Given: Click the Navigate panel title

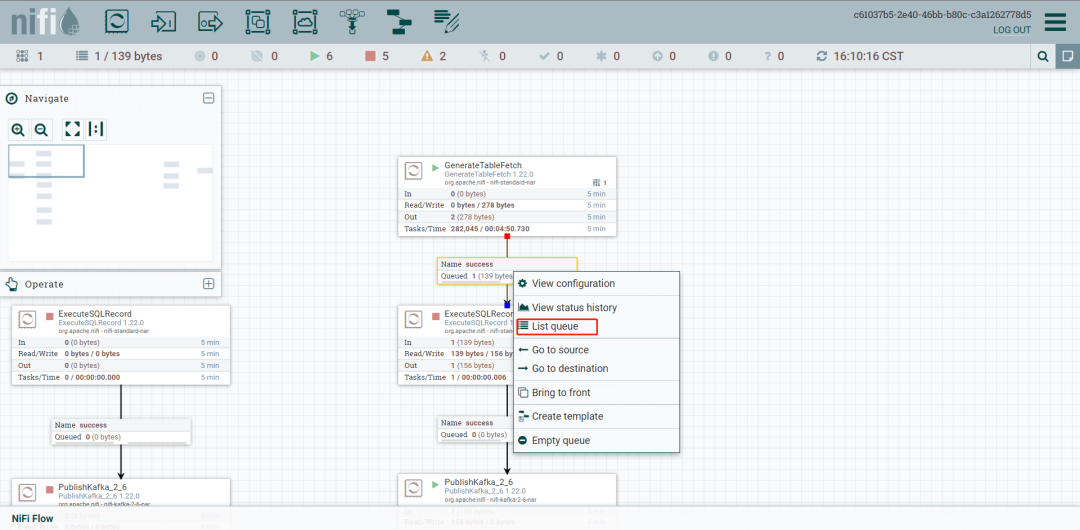Looking at the screenshot, I should click(47, 99).
